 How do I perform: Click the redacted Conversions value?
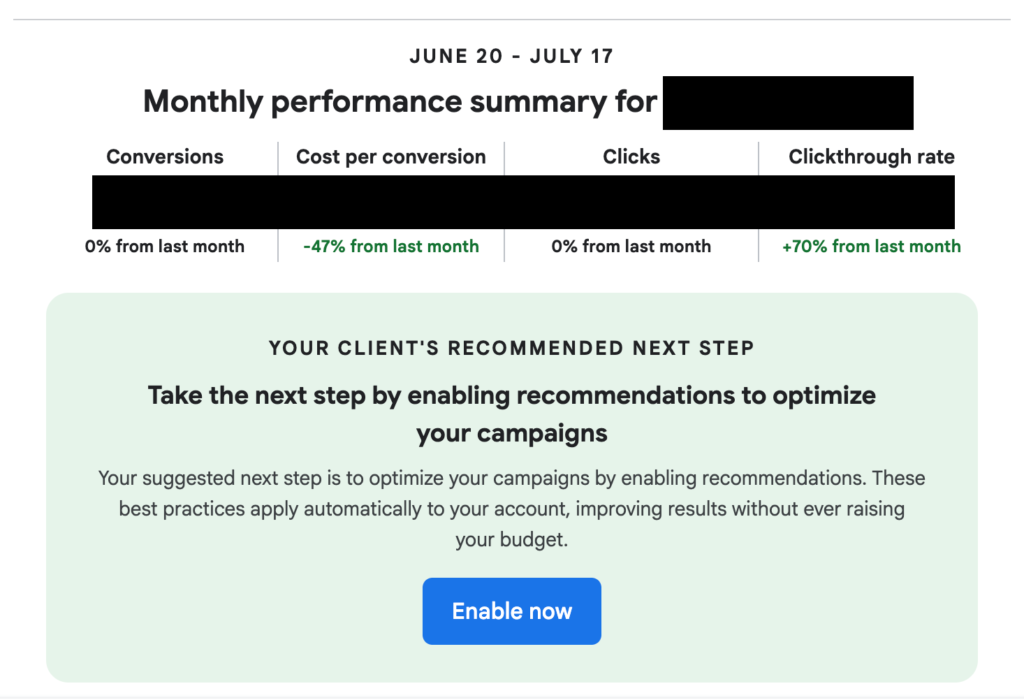(185, 202)
